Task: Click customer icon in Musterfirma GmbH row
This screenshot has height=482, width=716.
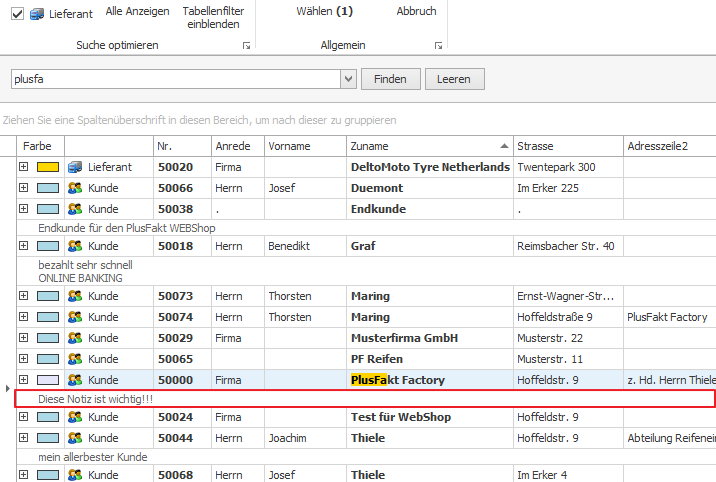Action: [74, 338]
